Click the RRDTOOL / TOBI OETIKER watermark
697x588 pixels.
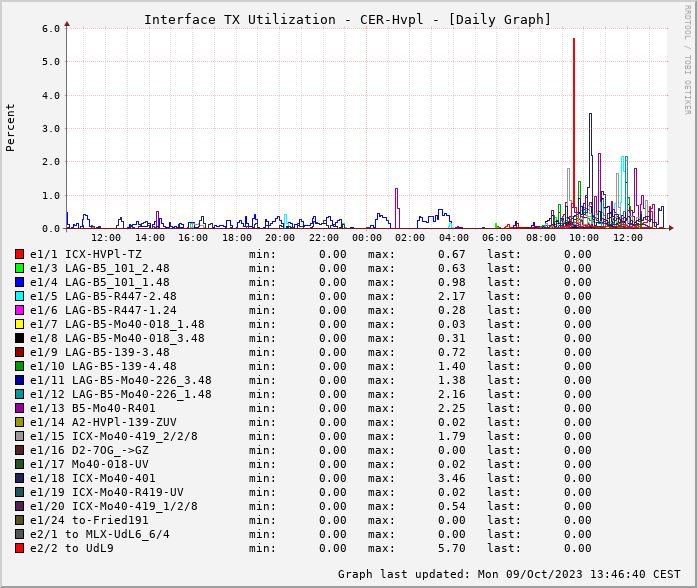pos(687,59)
